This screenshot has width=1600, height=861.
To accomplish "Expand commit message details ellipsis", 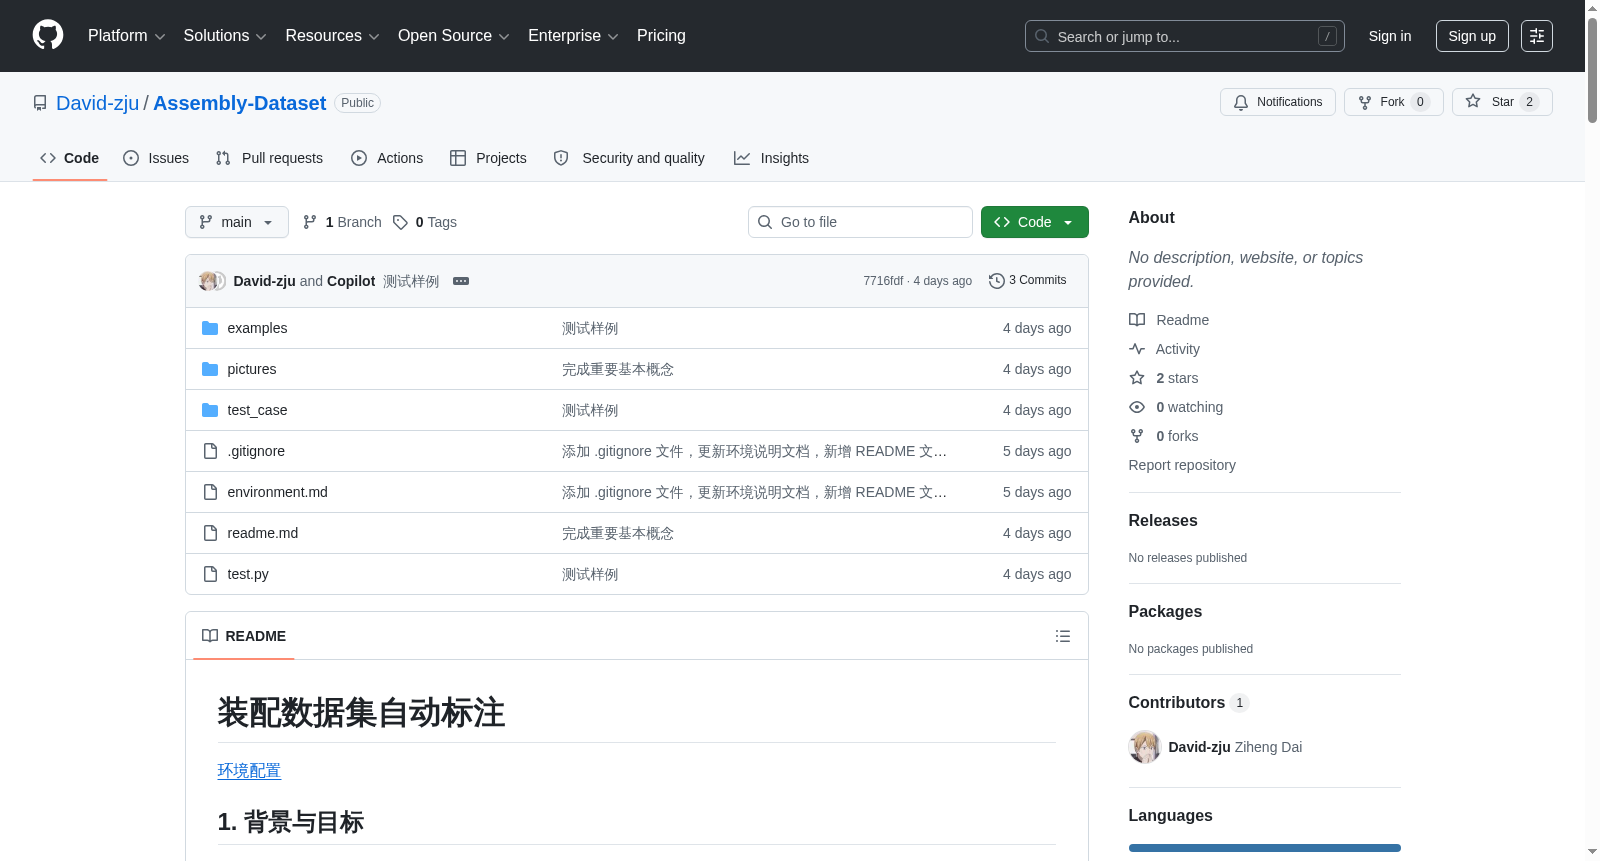I will pos(461,281).
